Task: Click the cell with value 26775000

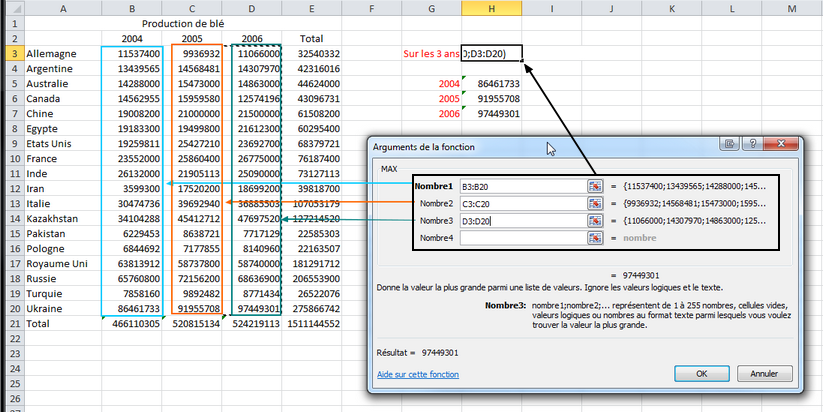Action: point(252,159)
